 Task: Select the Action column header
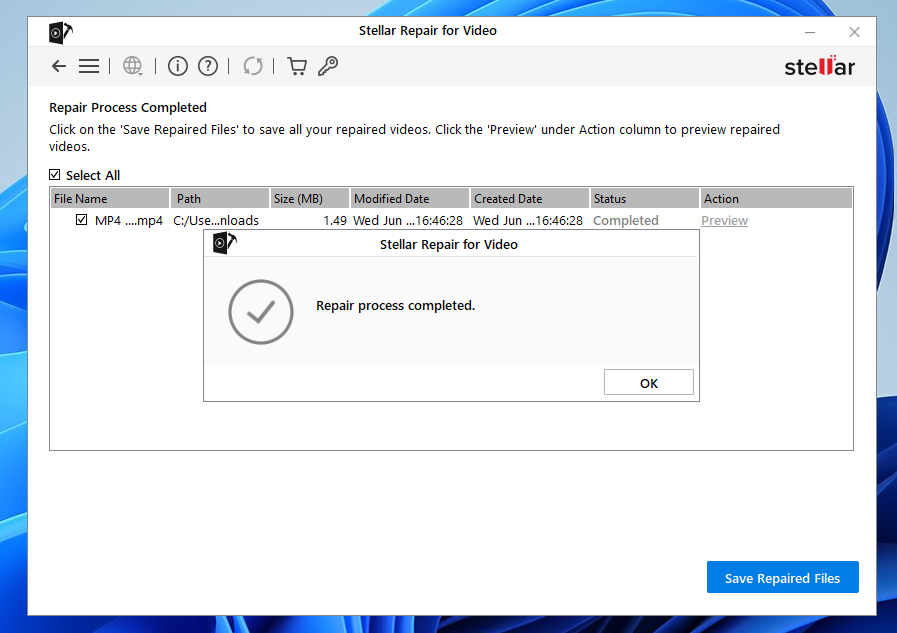pos(776,198)
